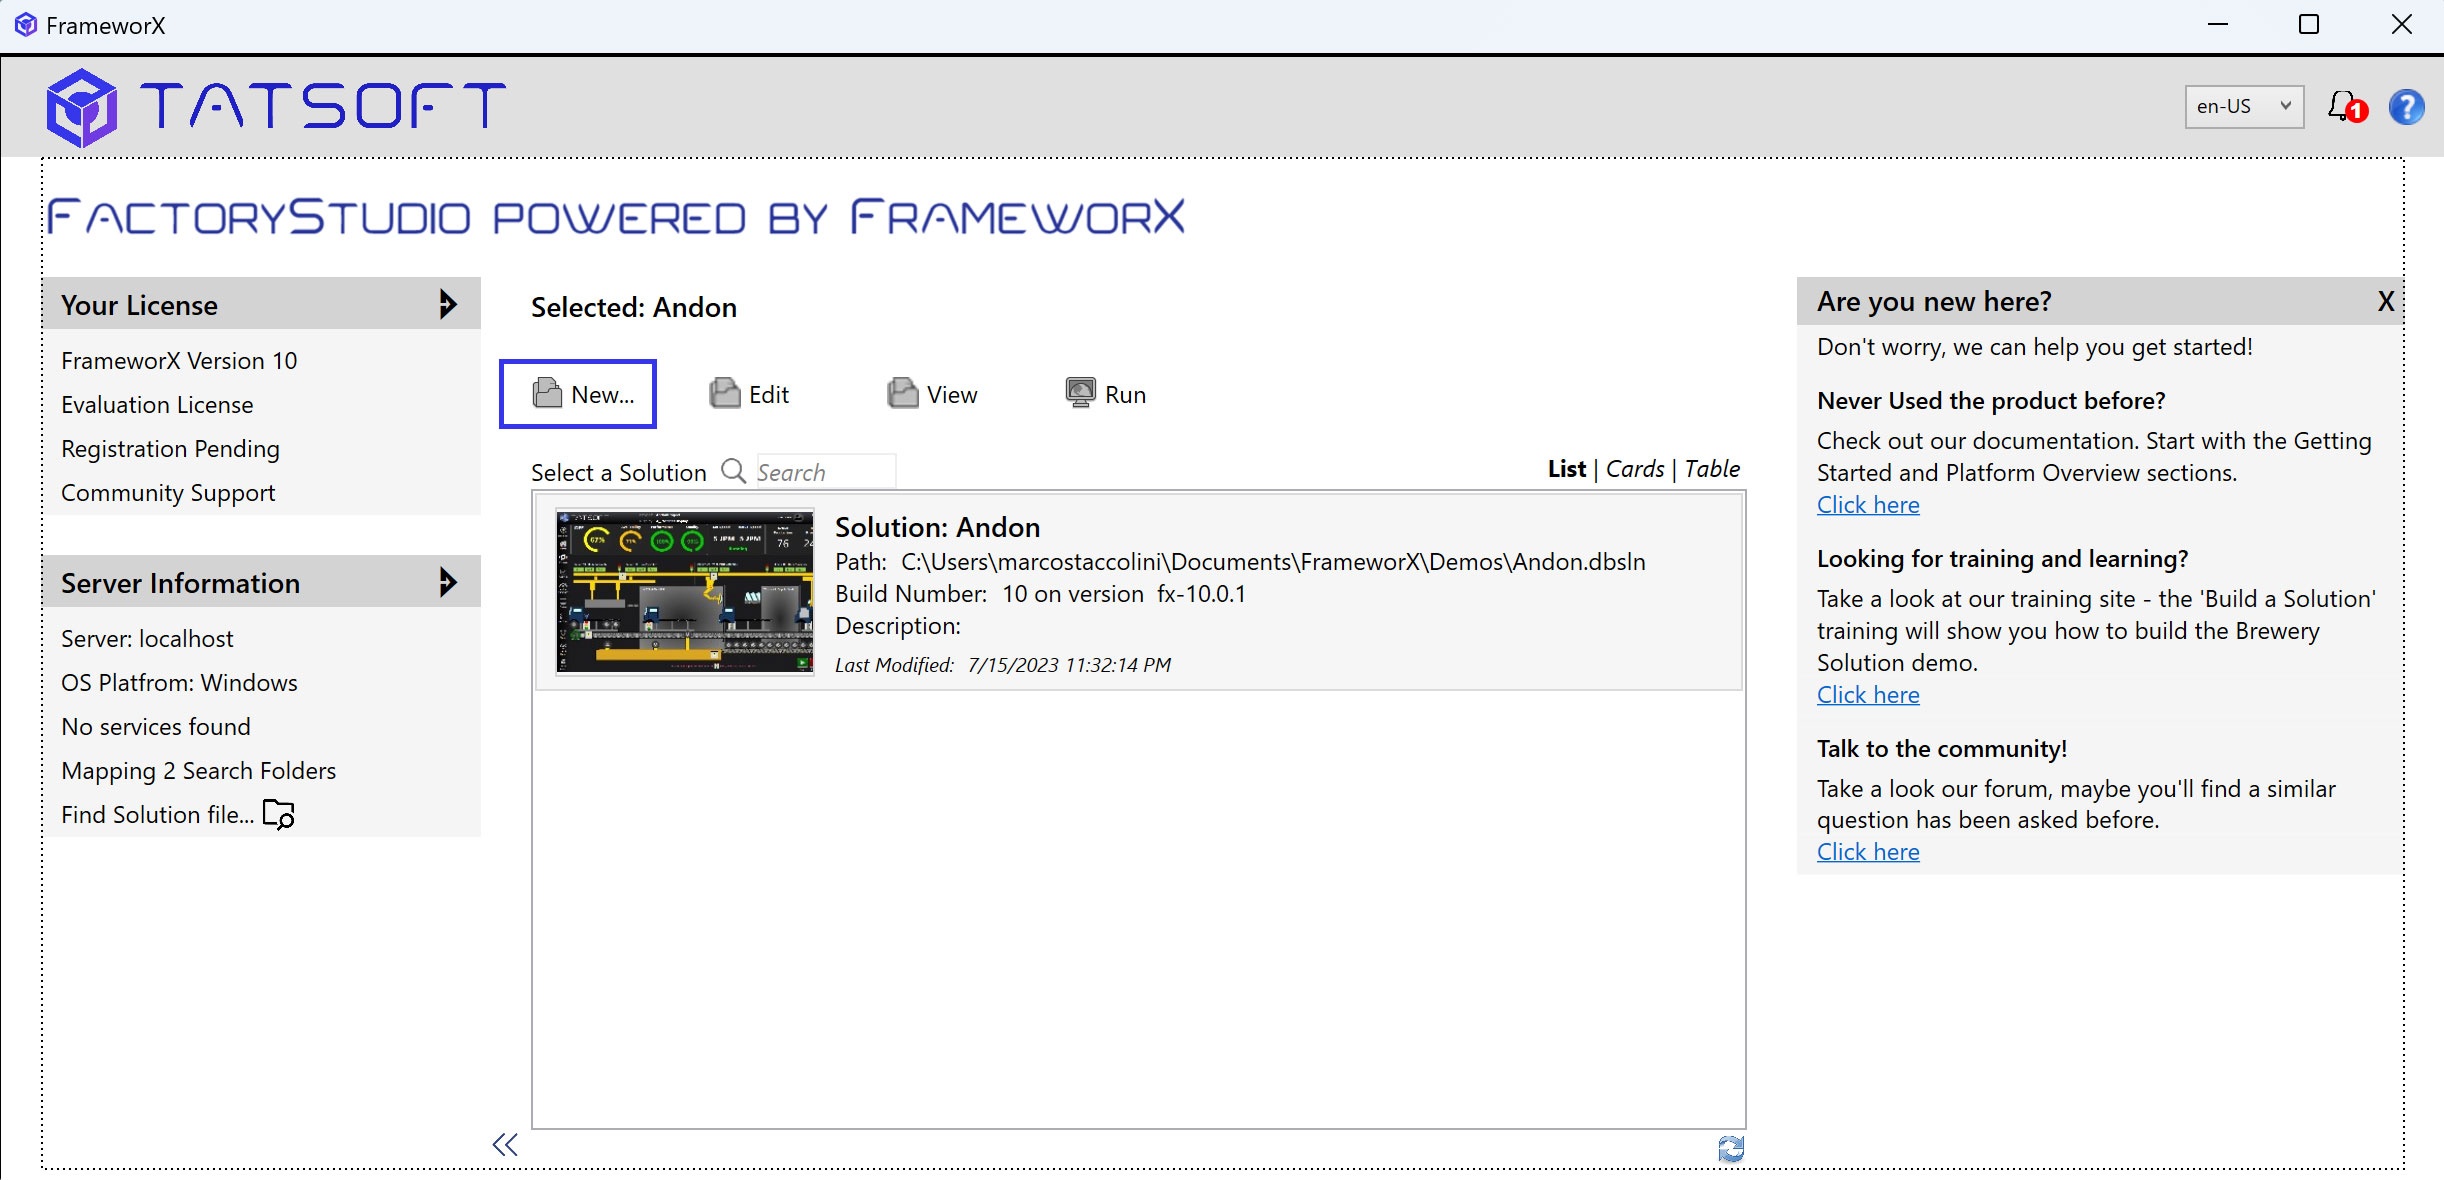This screenshot has height=1180, width=2444.
Task: Click the FrameworX title bar icon
Action: coord(26,25)
